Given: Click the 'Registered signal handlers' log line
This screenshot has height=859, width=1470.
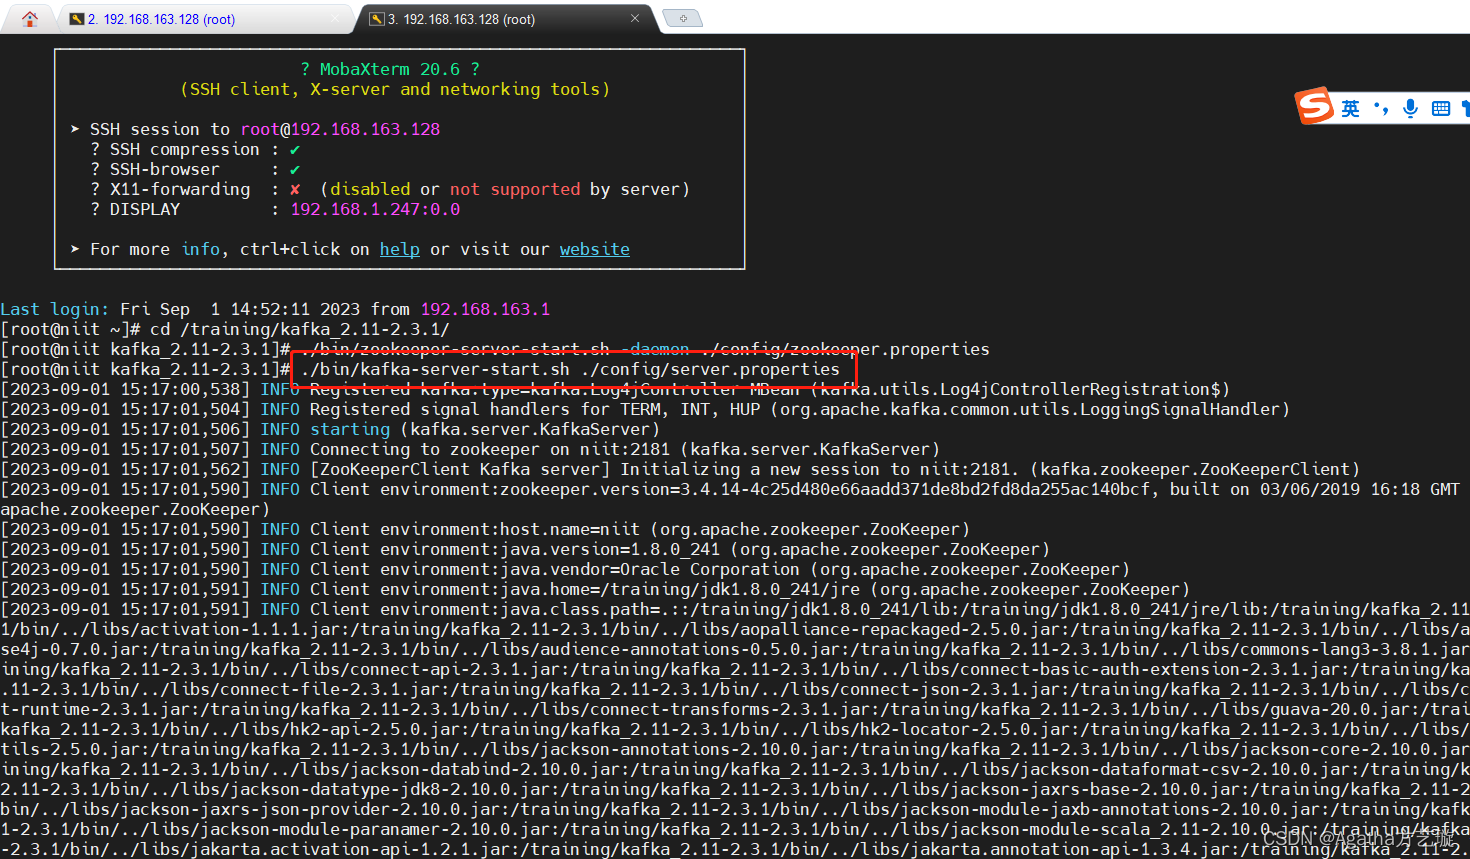Looking at the screenshot, I should (x=645, y=409).
